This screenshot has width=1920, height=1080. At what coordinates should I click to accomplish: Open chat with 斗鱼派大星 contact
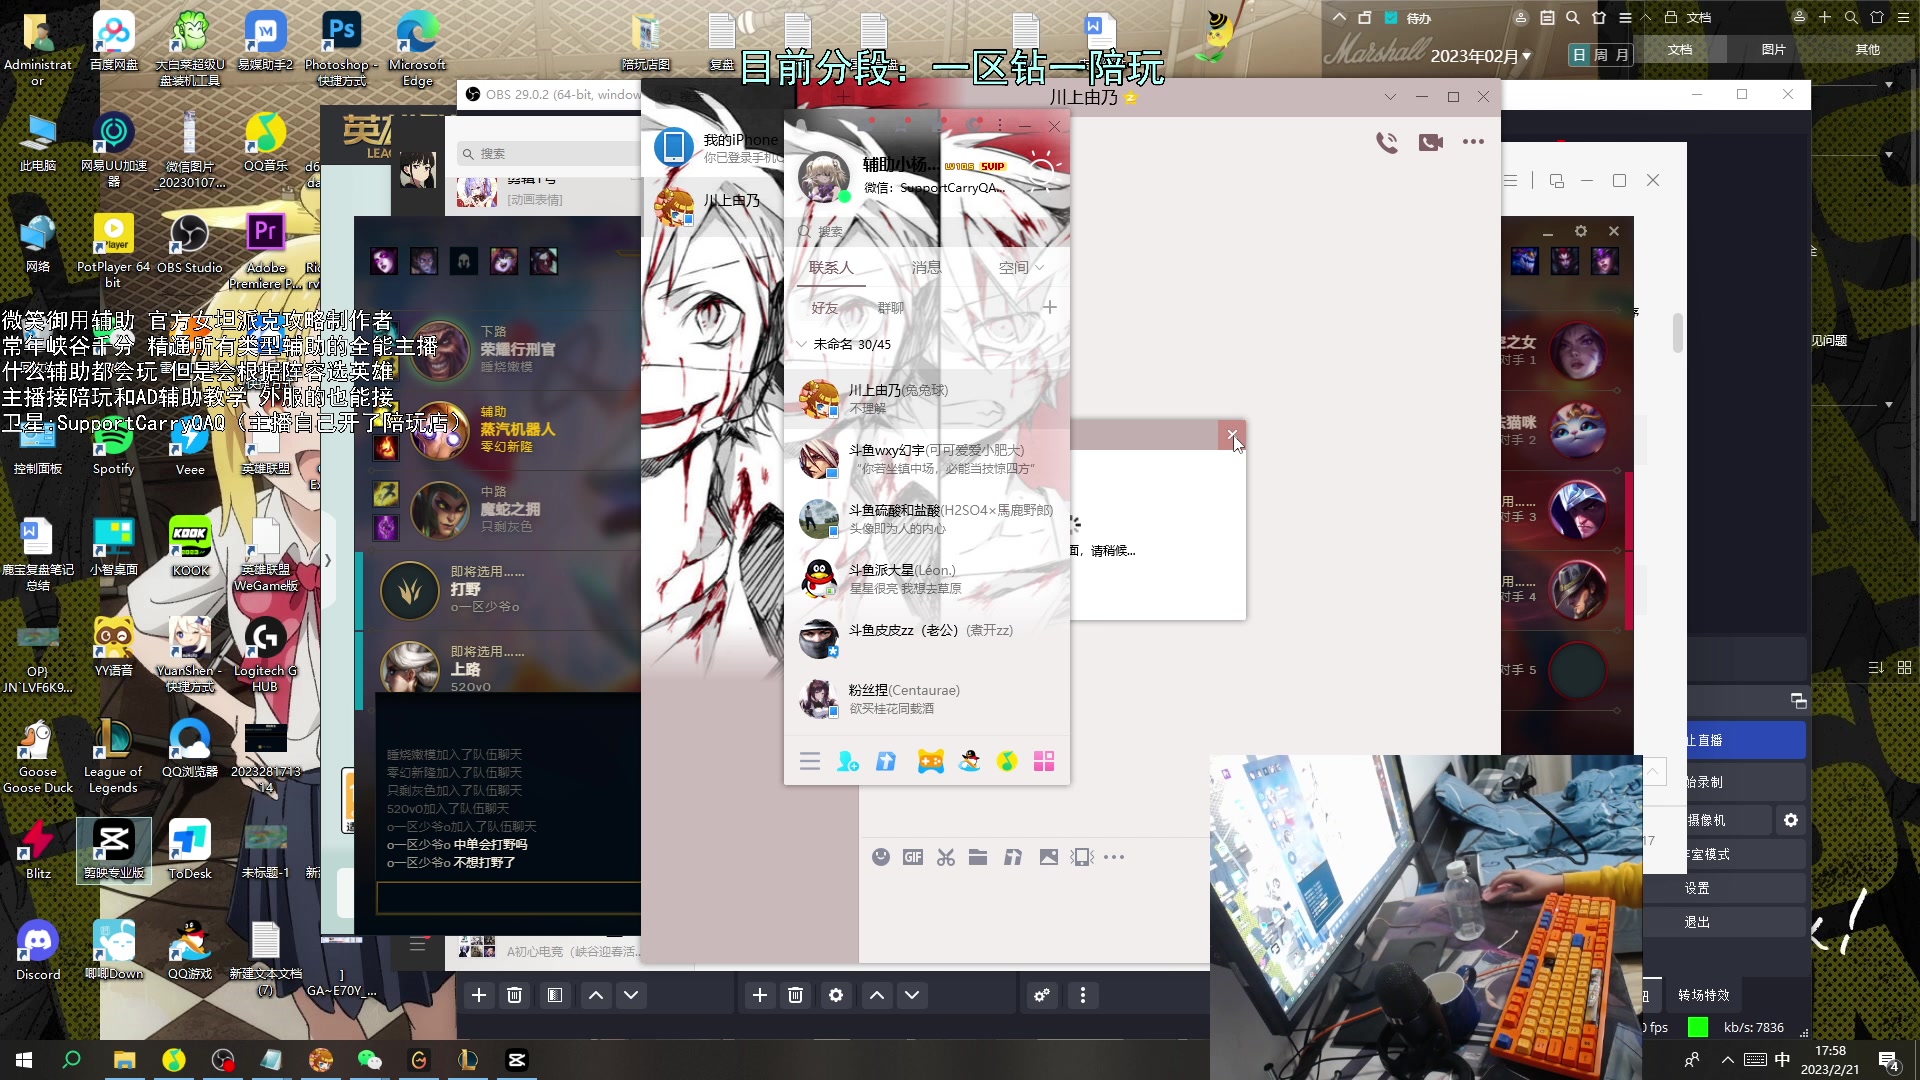[x=927, y=579]
